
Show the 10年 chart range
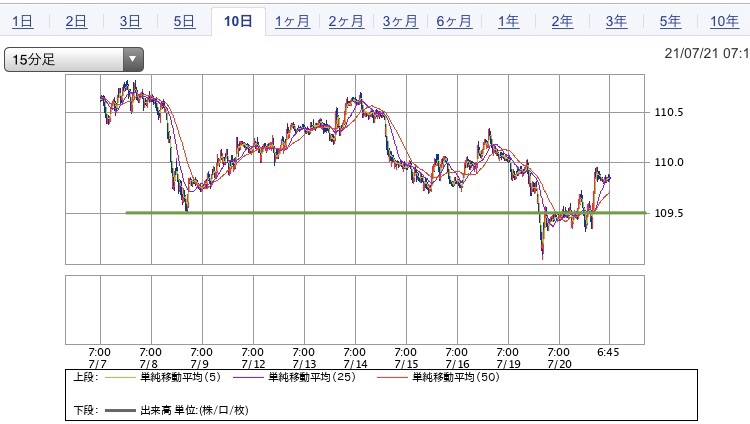[x=724, y=22]
